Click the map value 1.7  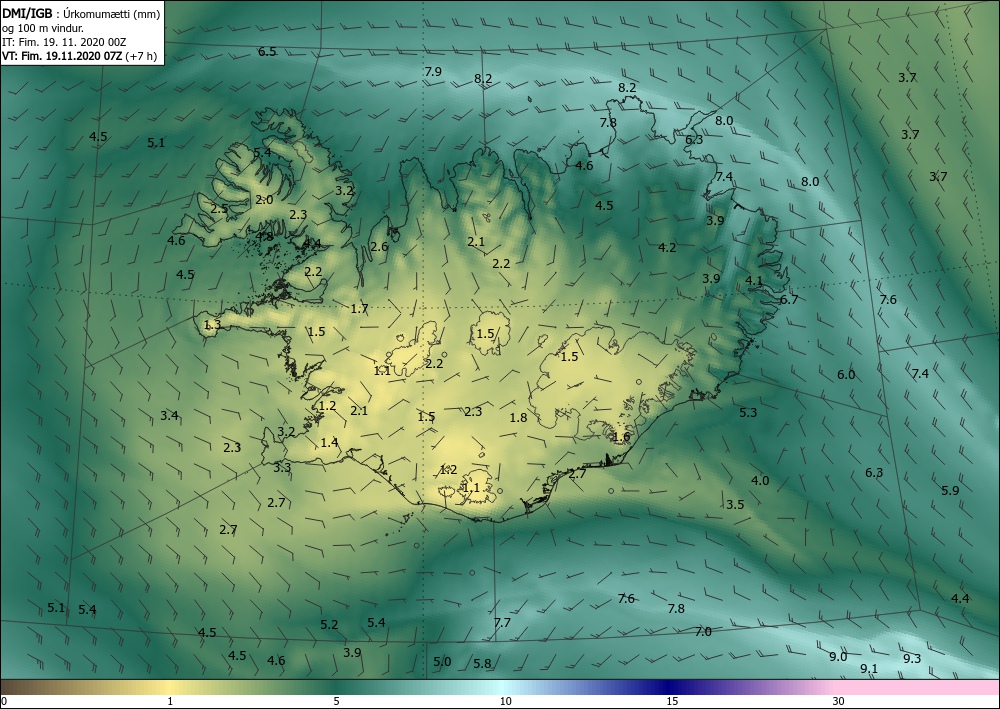[x=360, y=309]
